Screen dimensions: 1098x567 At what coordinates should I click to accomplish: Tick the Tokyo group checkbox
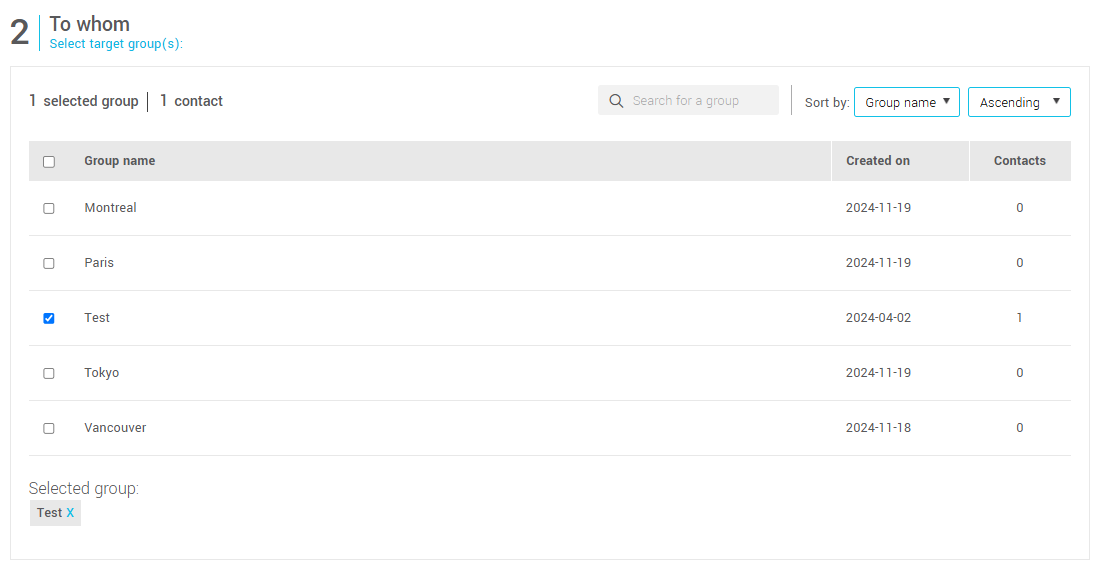pyautogui.click(x=49, y=374)
